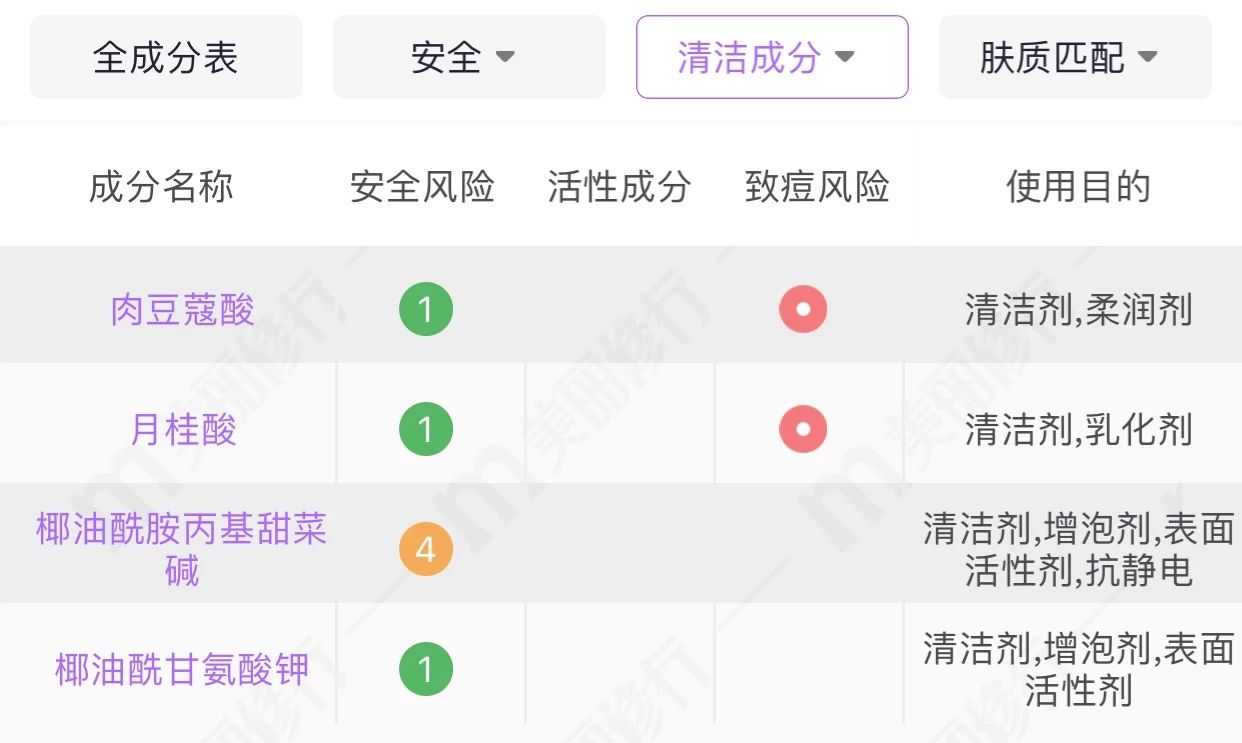
Task: Click the green safety badge for 肉豆蔻酸
Action: tap(426, 309)
